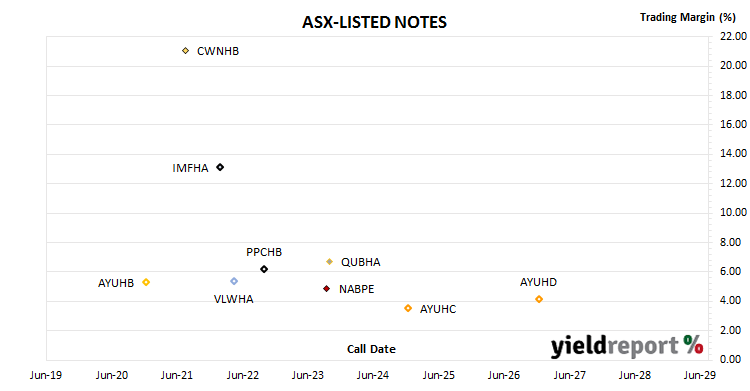Screen dimensions: 750x391
Task: Click the ASX-LISTED NOTES chart title
Action: (375, 22)
